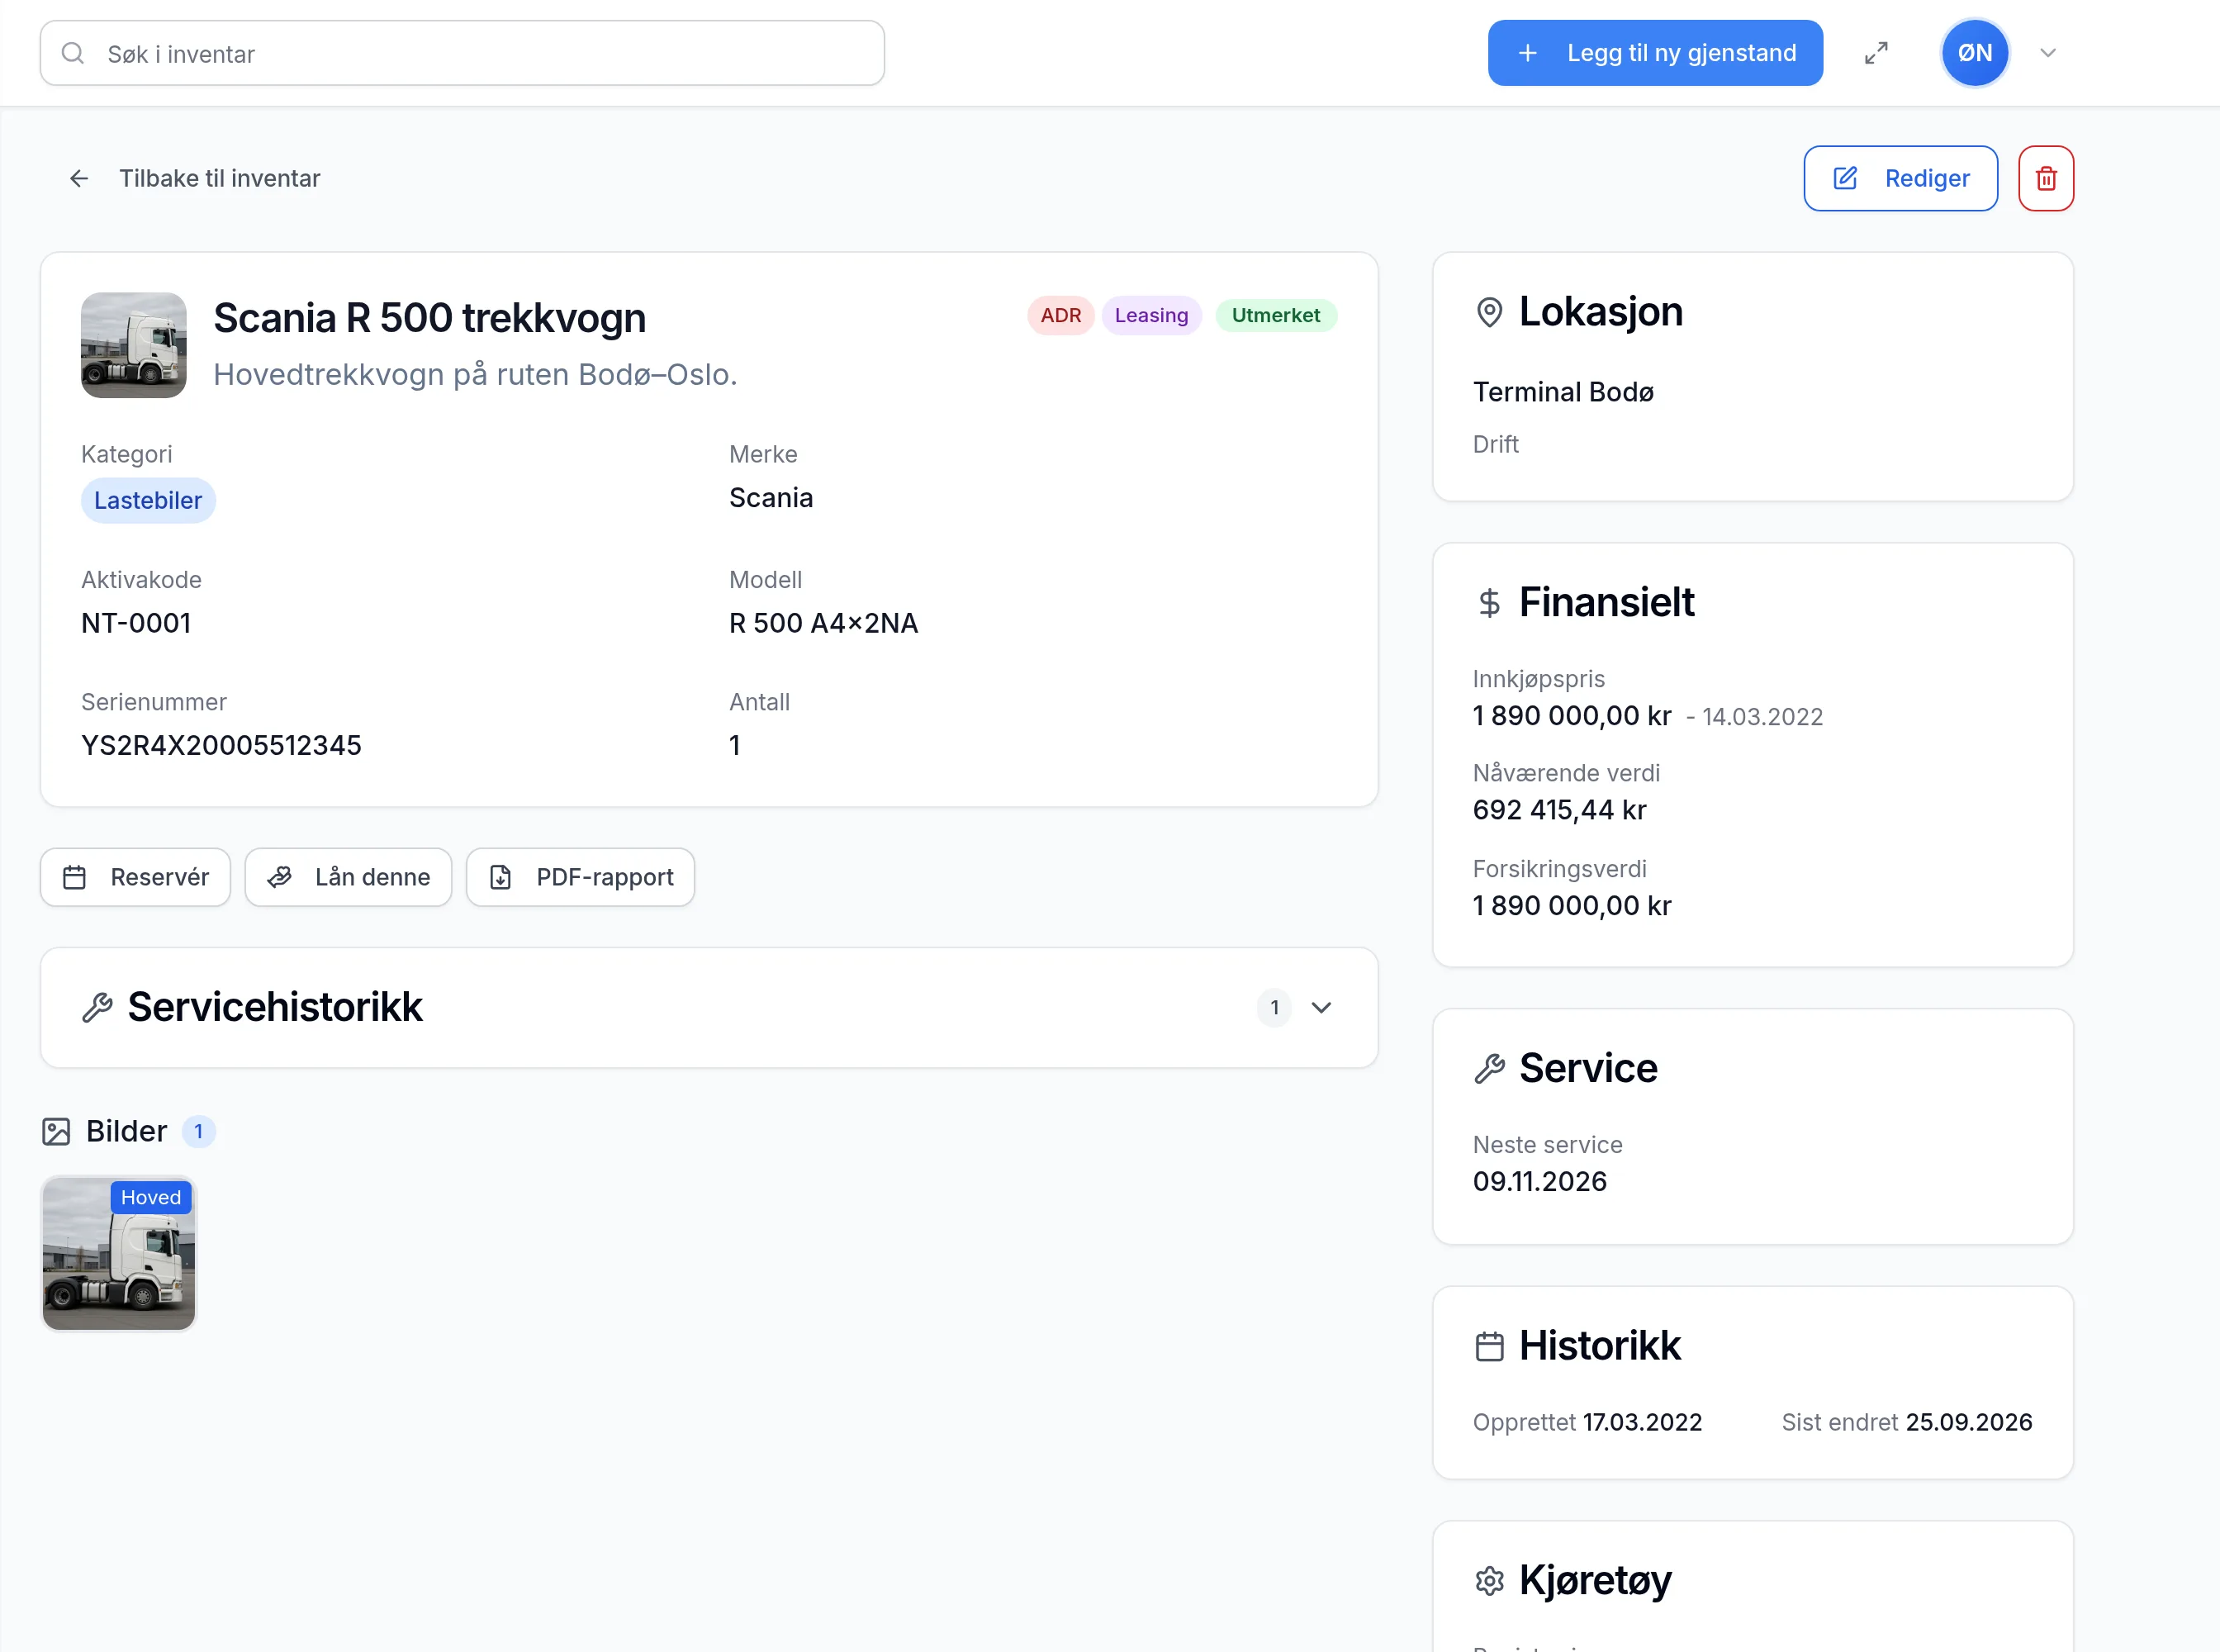Screen dimensions: 2220x1652
Task: Click the Lokasjon map pin icon
Action: point(1489,312)
